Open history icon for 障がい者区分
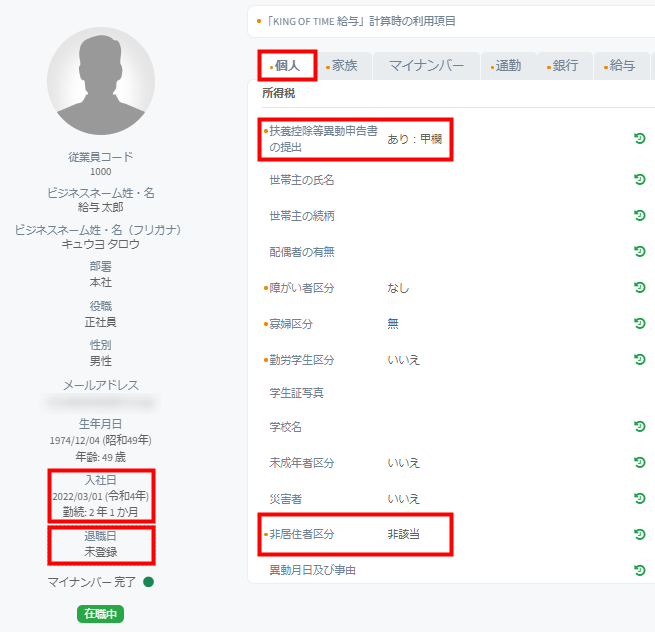Image resolution: width=655 pixels, height=632 pixels. pos(640,287)
